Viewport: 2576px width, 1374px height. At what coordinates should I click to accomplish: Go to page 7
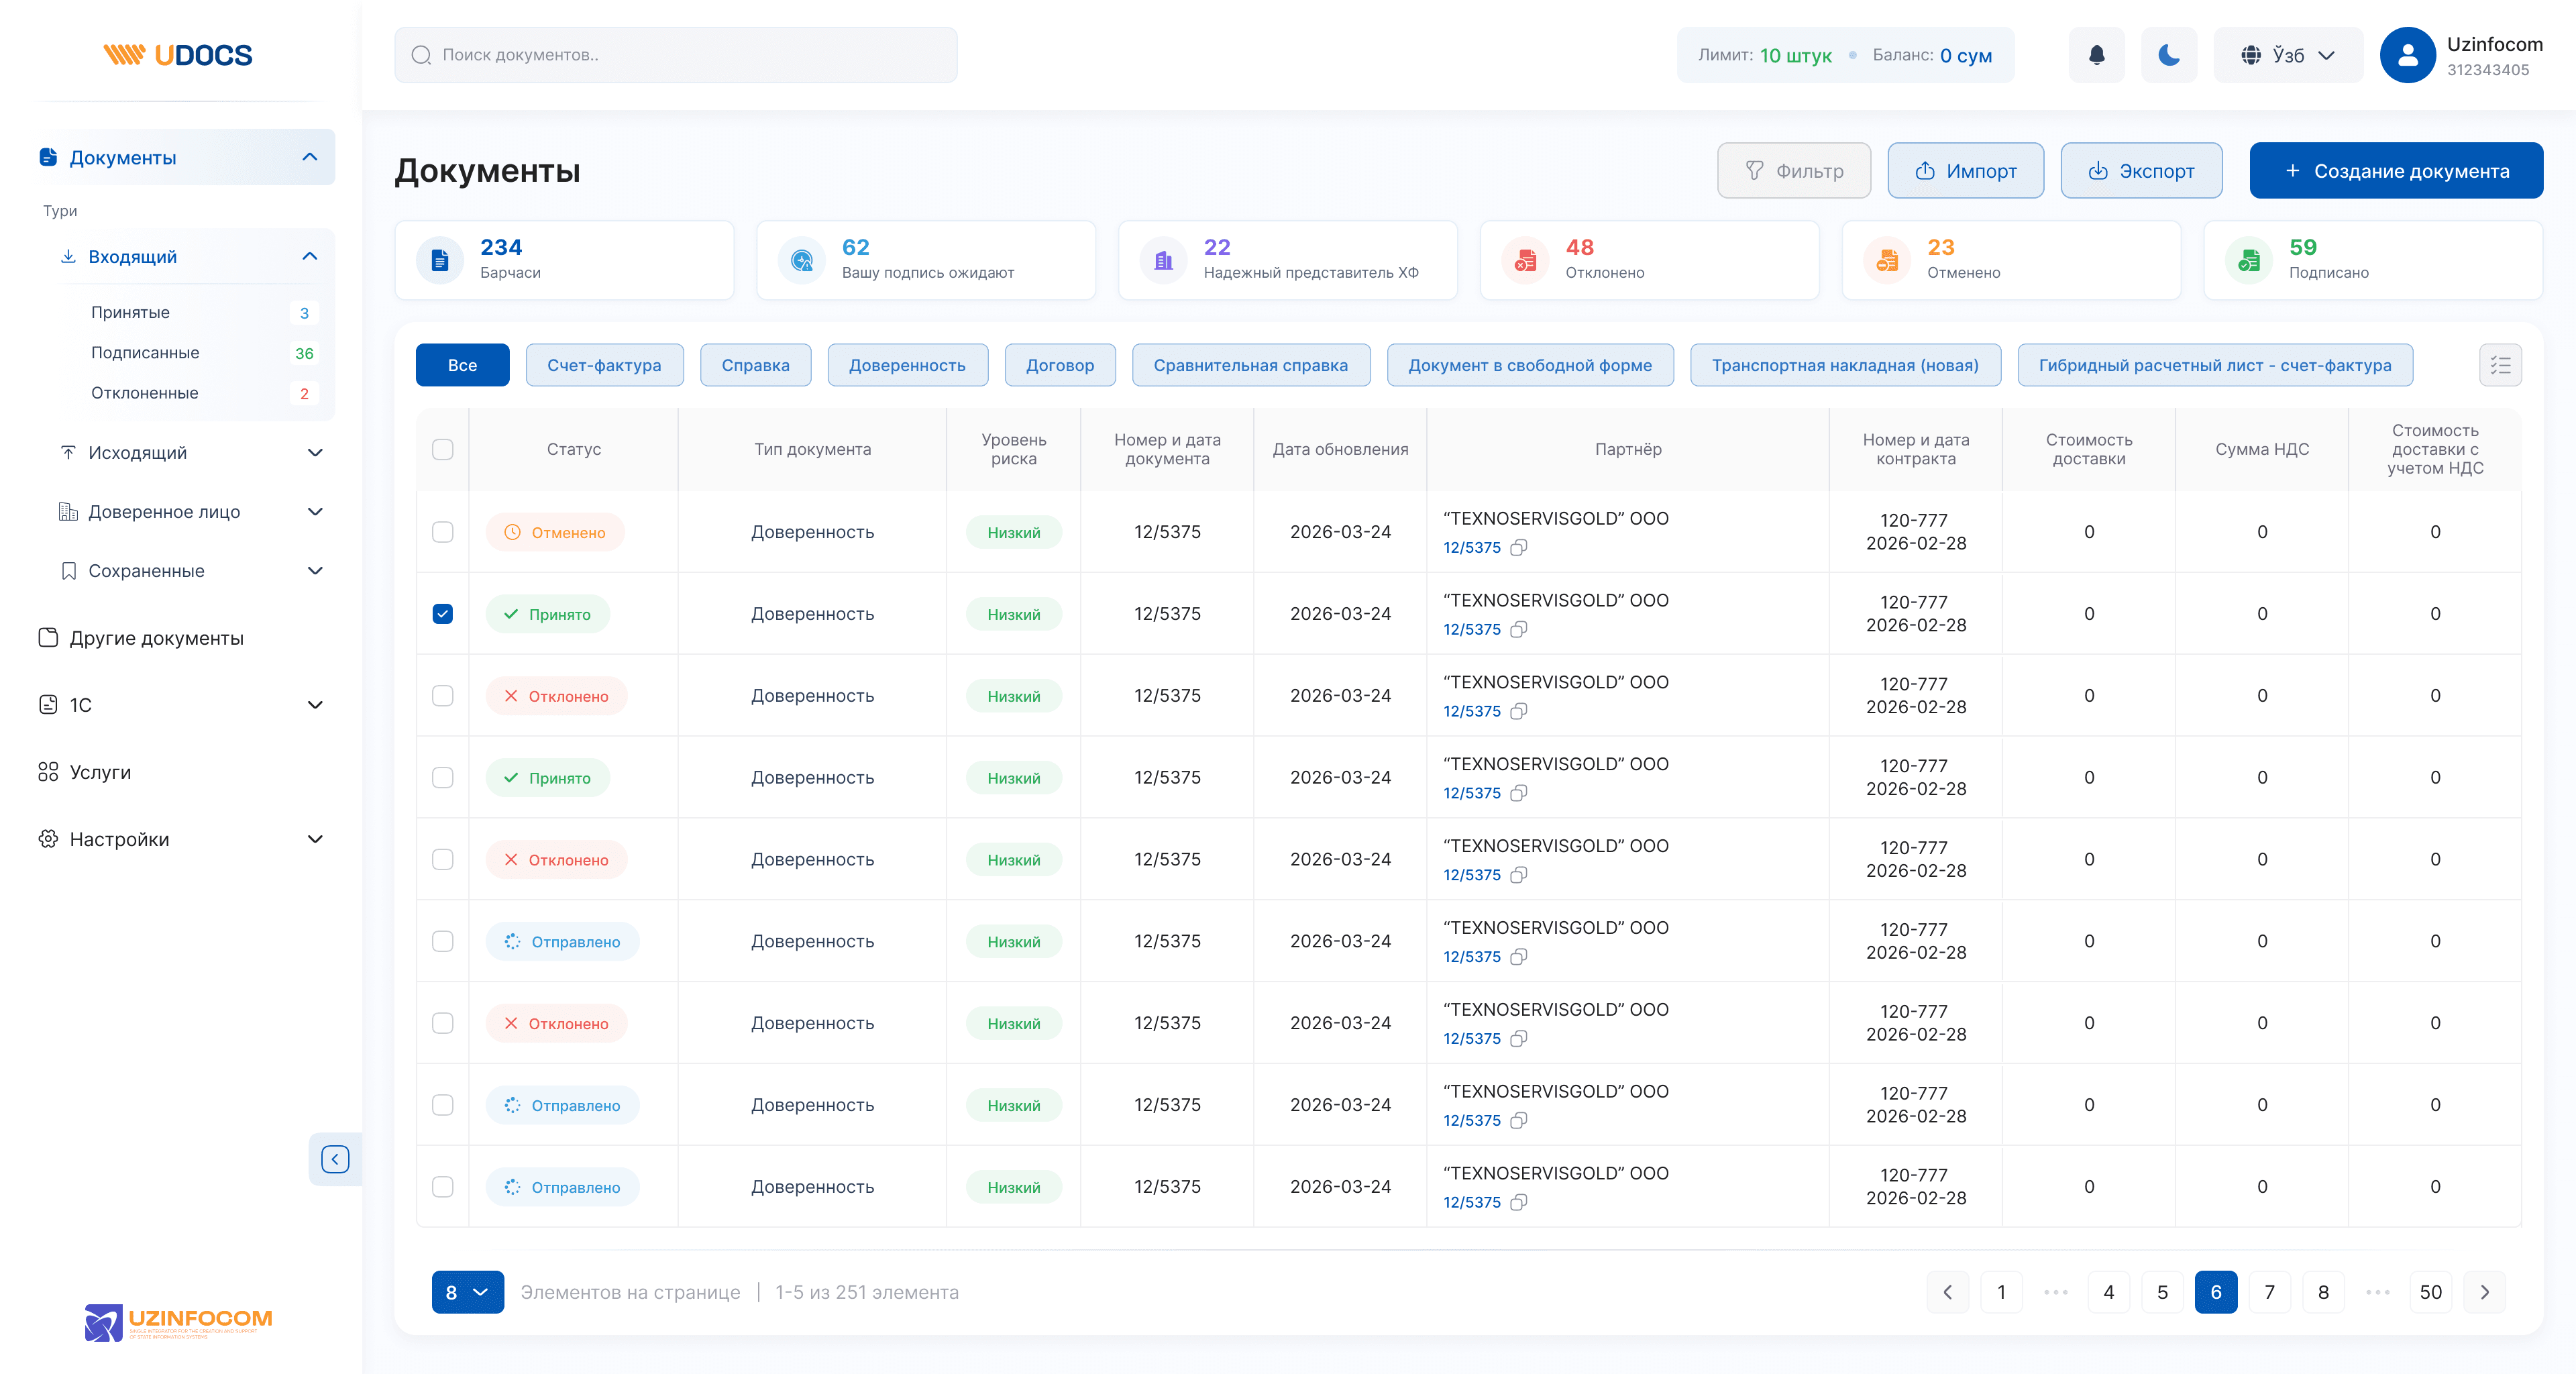click(2269, 1292)
